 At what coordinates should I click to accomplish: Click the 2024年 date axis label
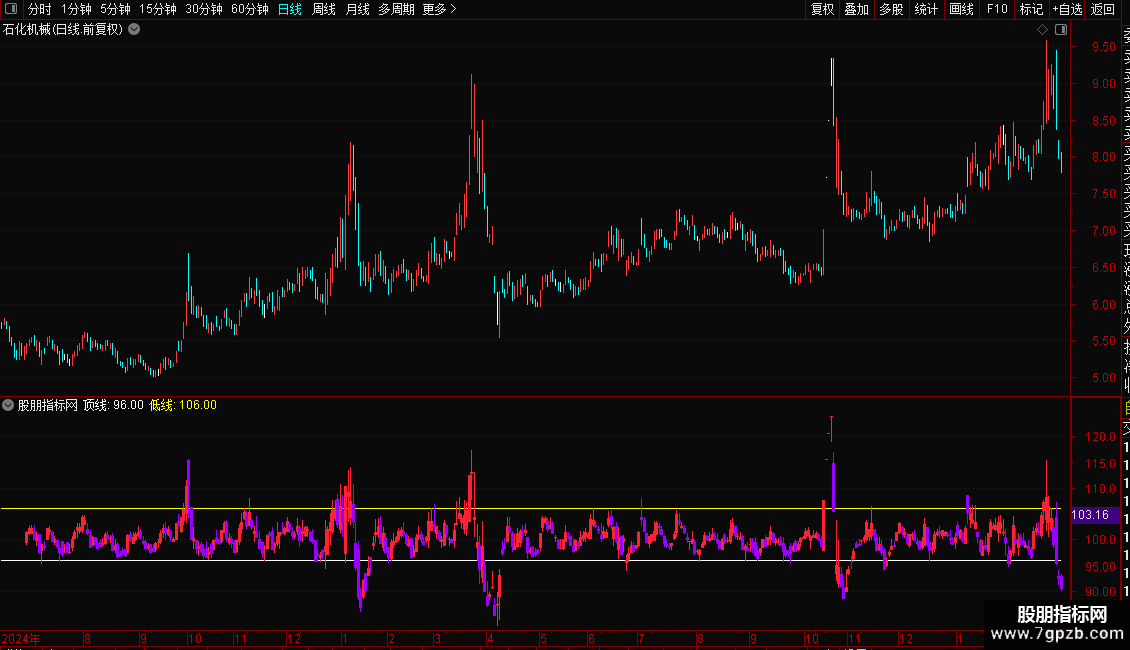click(21, 638)
